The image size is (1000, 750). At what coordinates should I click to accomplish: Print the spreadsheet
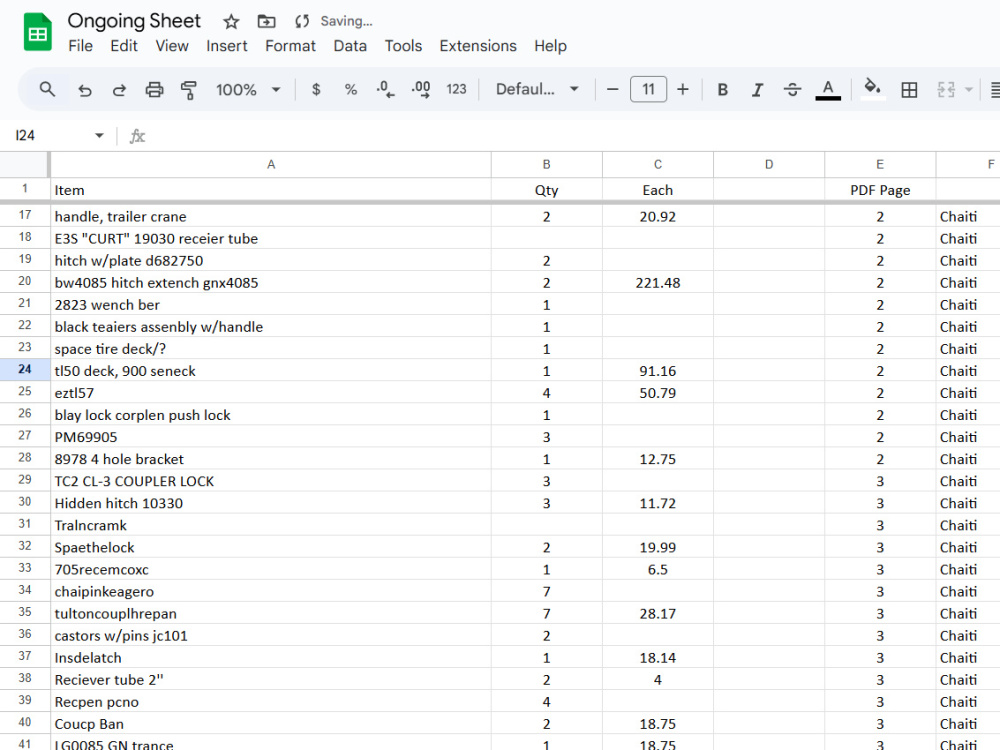point(154,89)
